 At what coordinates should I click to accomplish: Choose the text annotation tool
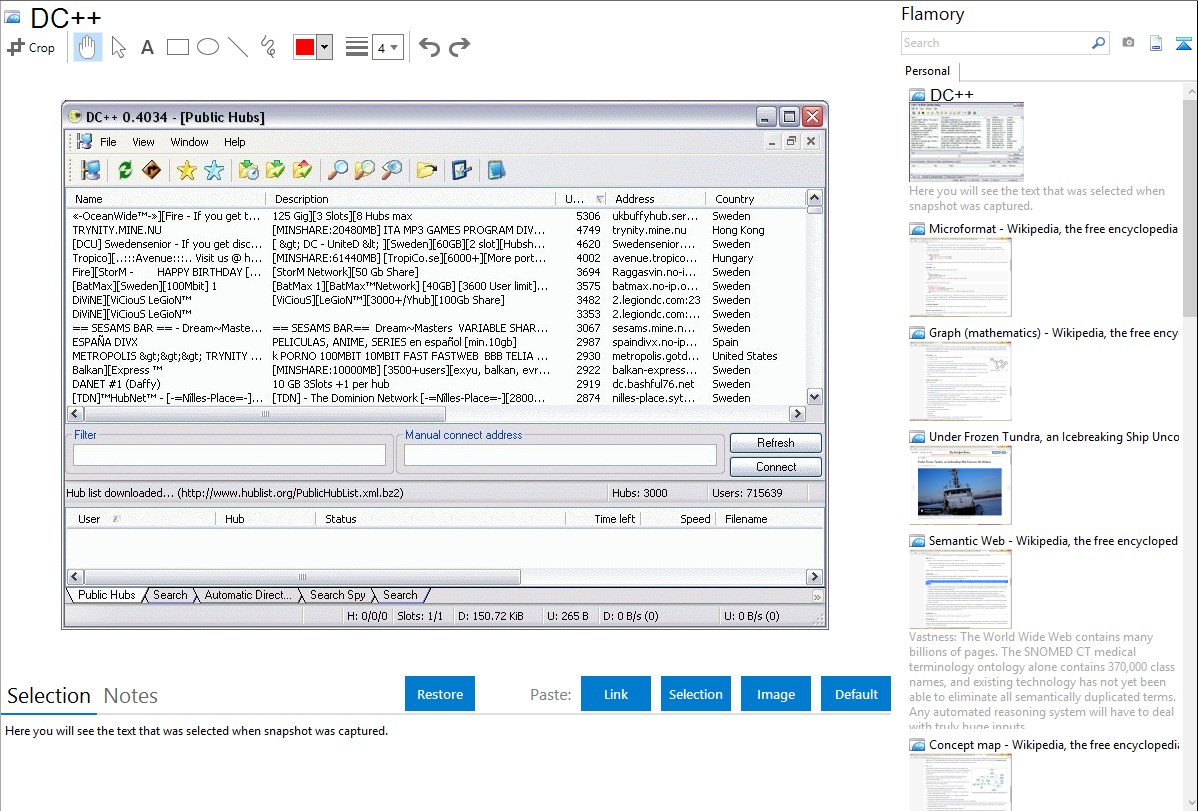[x=147, y=47]
